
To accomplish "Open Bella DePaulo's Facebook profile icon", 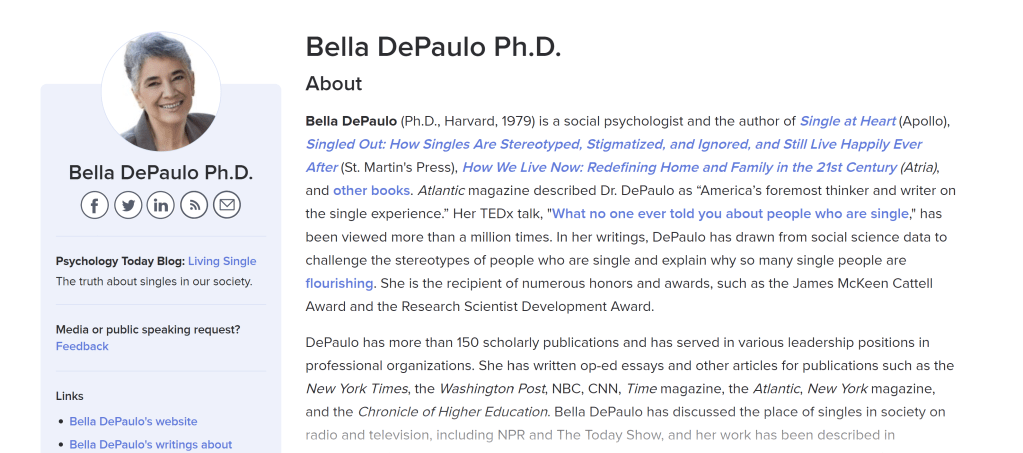I will click(x=95, y=205).
